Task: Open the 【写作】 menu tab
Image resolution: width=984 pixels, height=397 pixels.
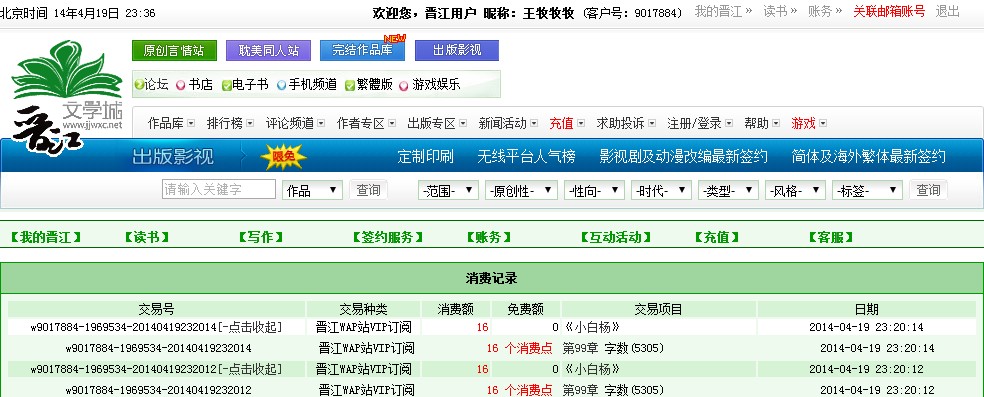Action: (x=260, y=237)
